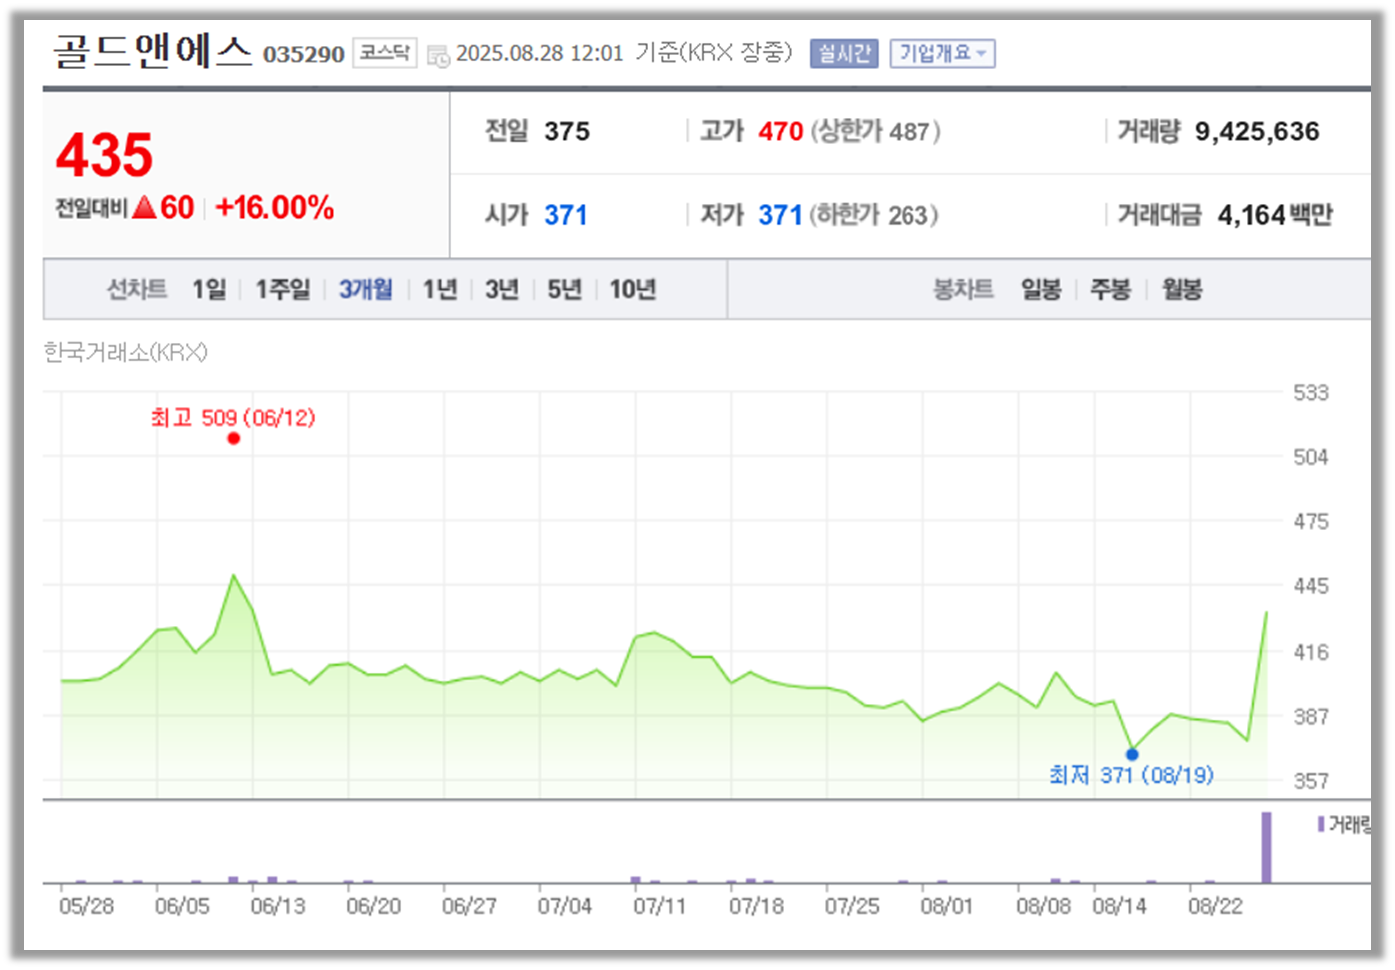Click the 상한가 487 text

coord(875,131)
